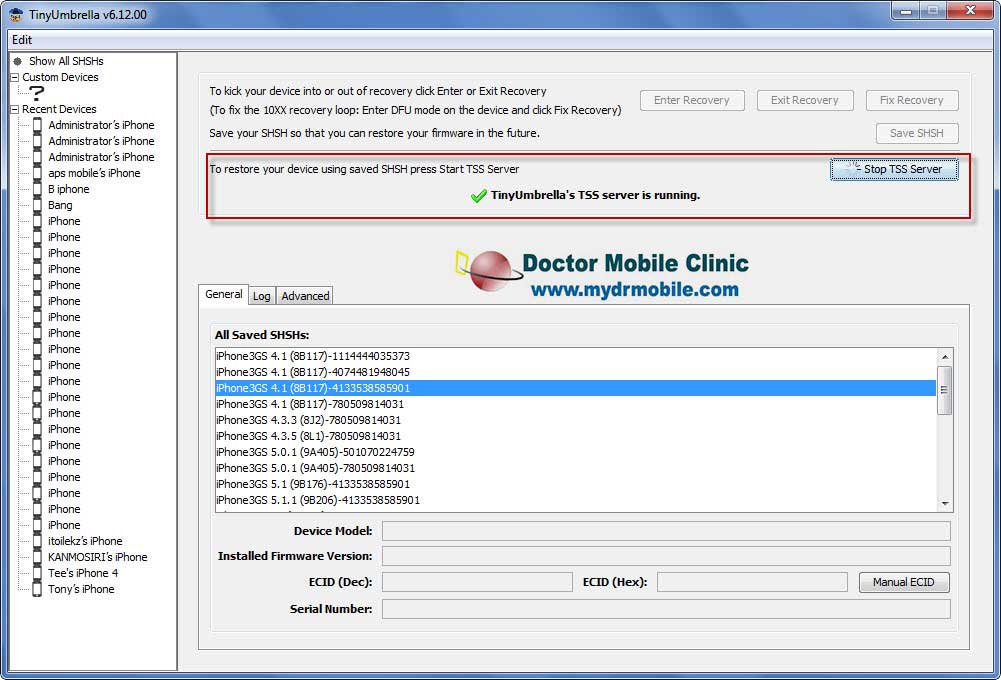The image size is (1001, 680).
Task: Select B iphone in device tree
Action: pos(68,189)
